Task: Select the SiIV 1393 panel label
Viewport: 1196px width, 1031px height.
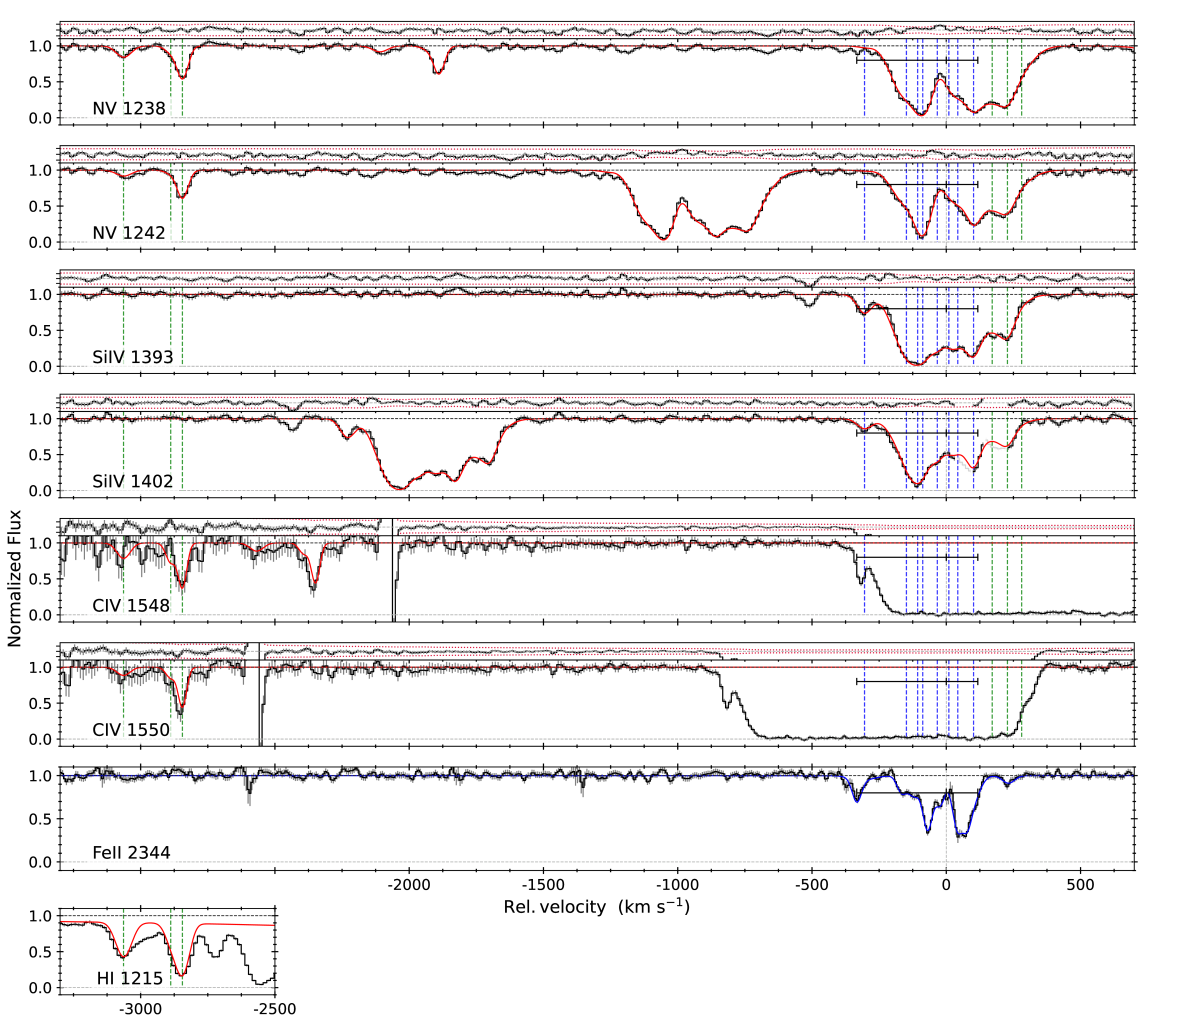Action: point(133,357)
